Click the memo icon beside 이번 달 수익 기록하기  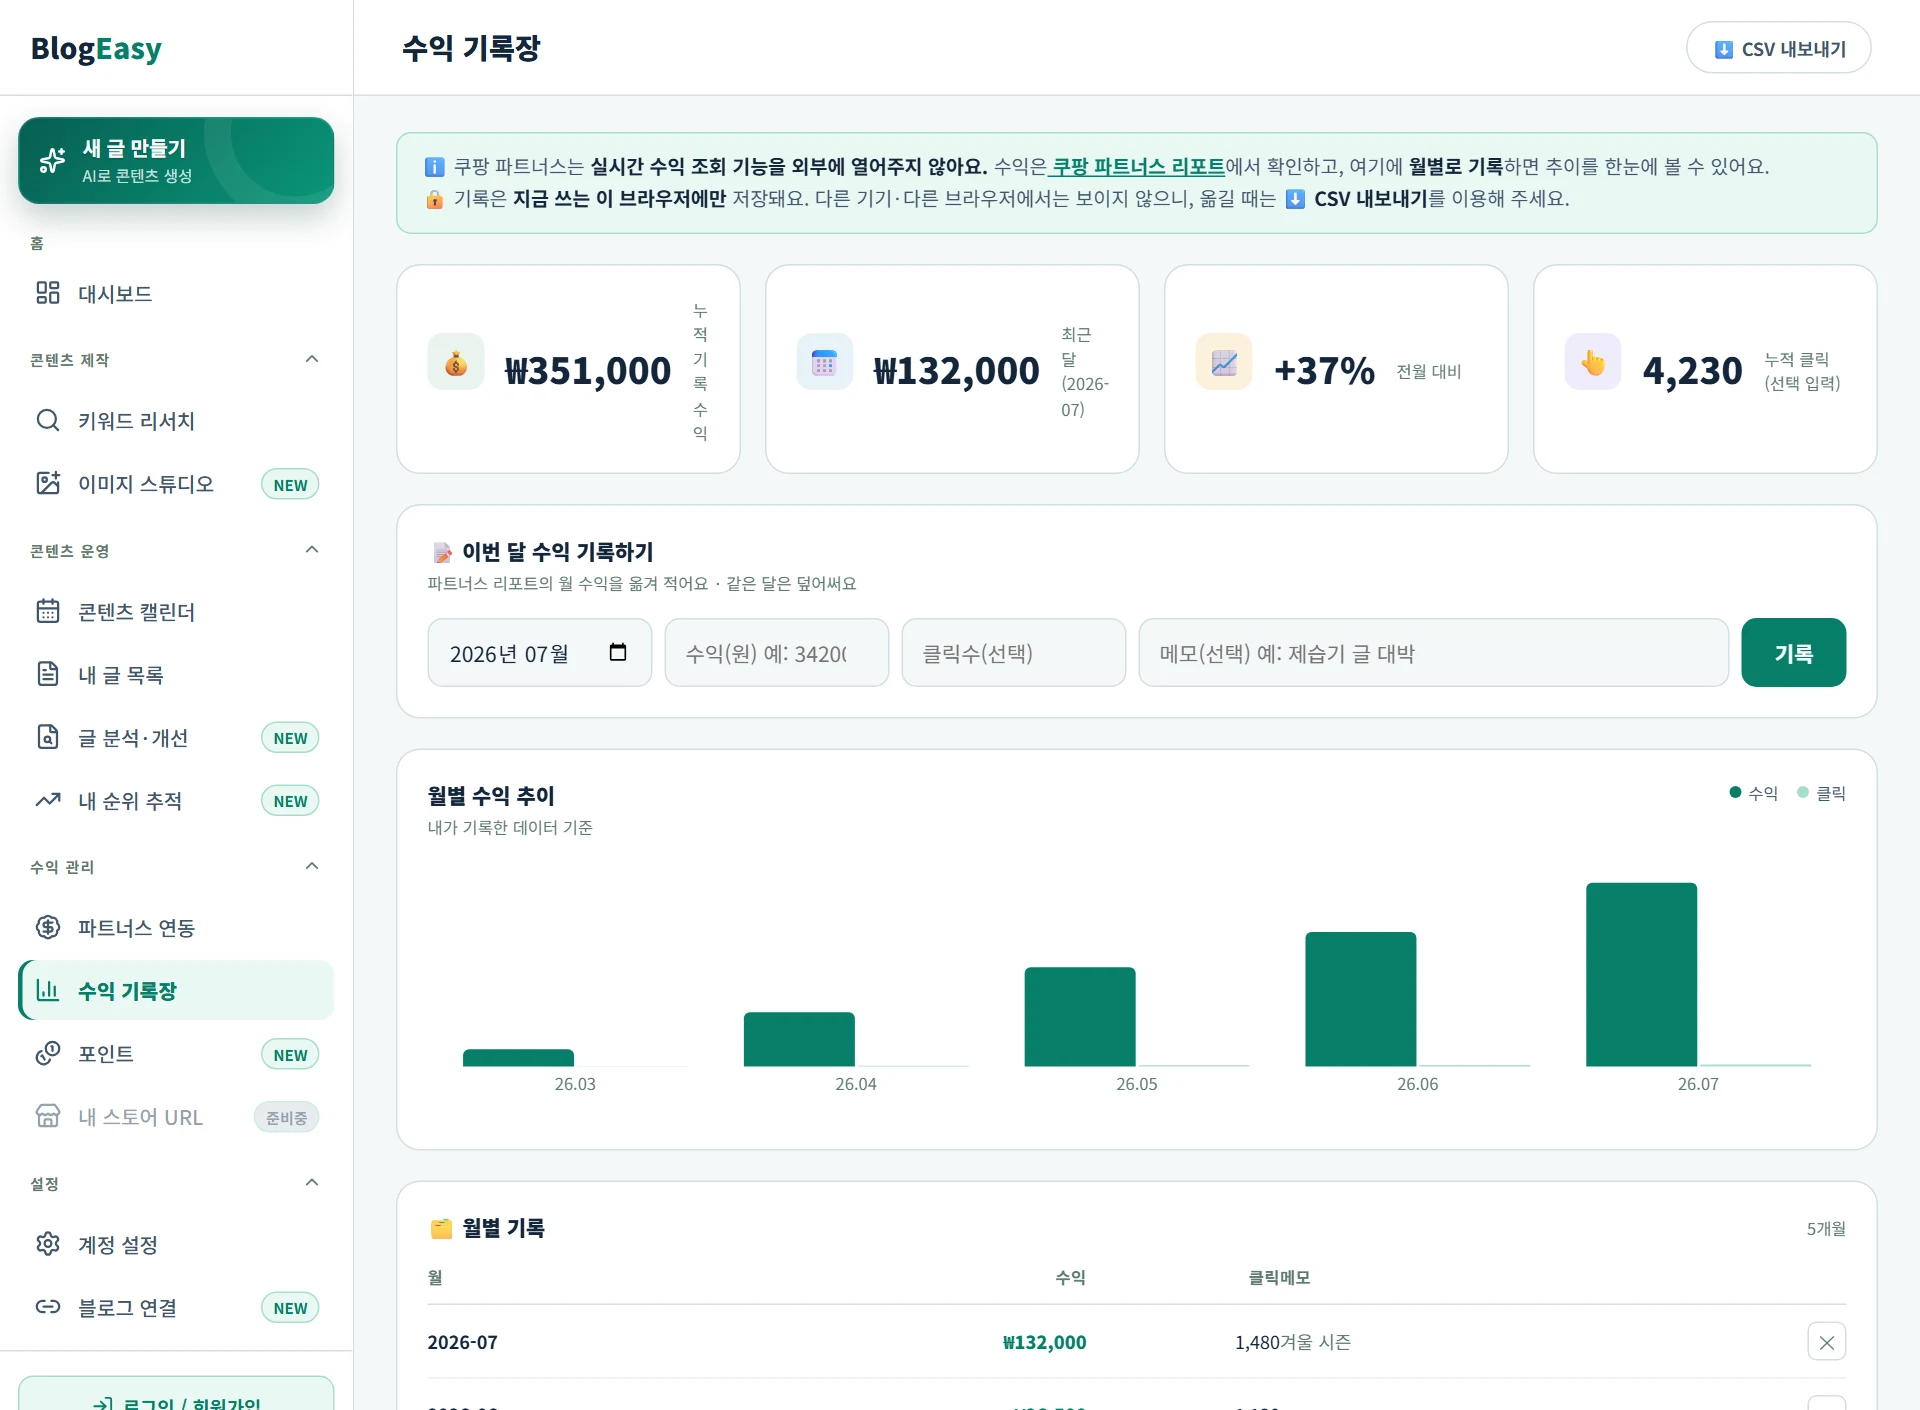pos(442,553)
